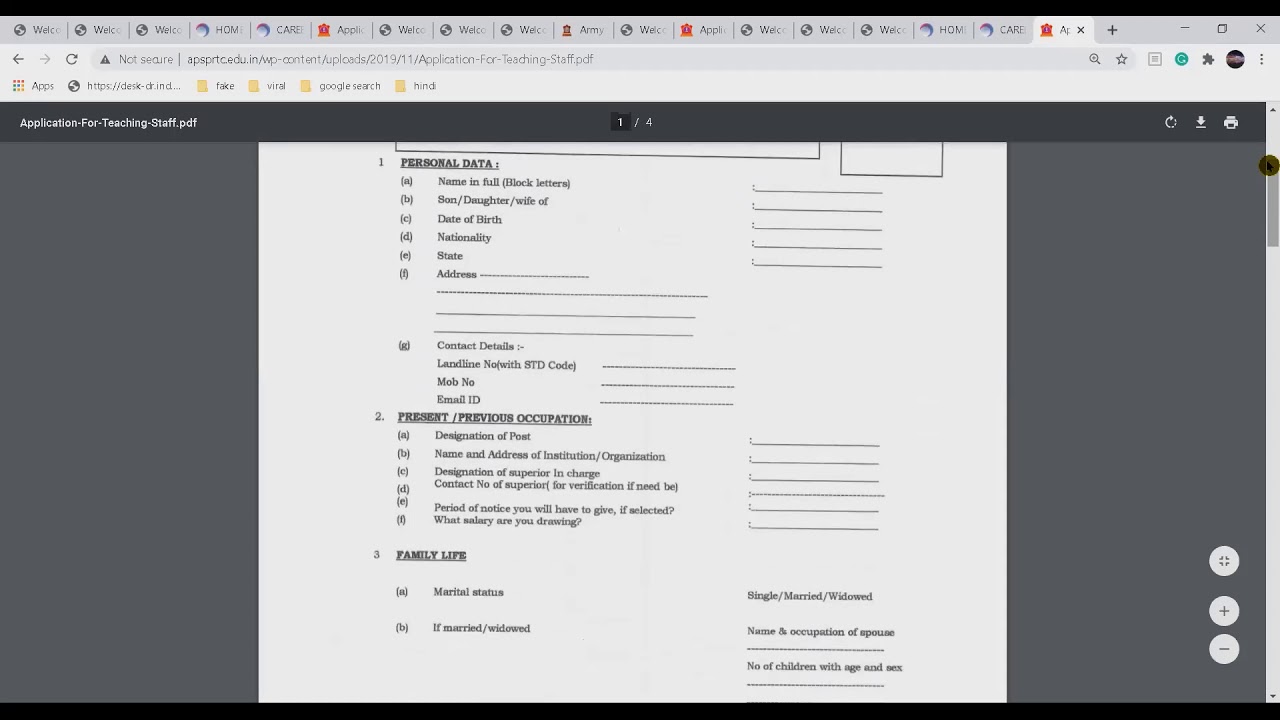Click the reading list icon beside star
The width and height of the screenshot is (1280, 720).
click(1154, 59)
